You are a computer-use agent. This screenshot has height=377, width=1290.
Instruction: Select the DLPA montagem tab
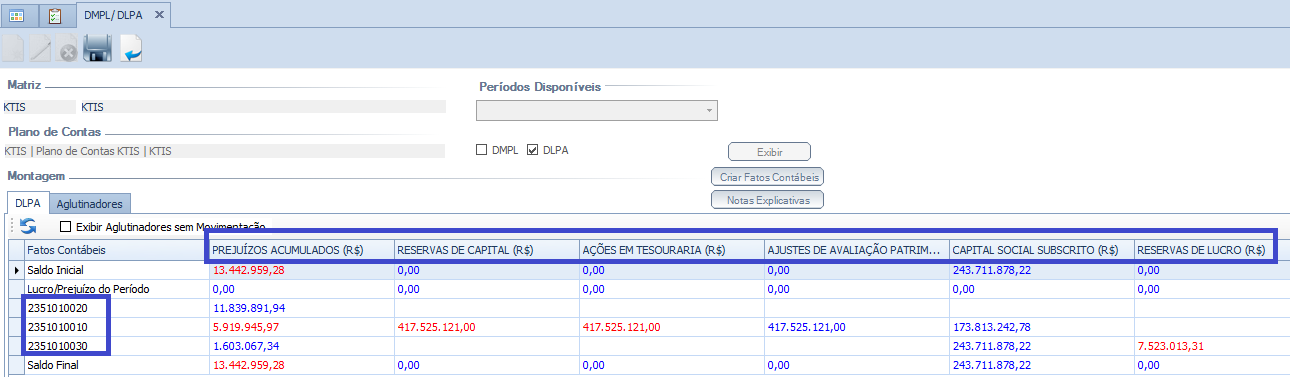tap(28, 203)
